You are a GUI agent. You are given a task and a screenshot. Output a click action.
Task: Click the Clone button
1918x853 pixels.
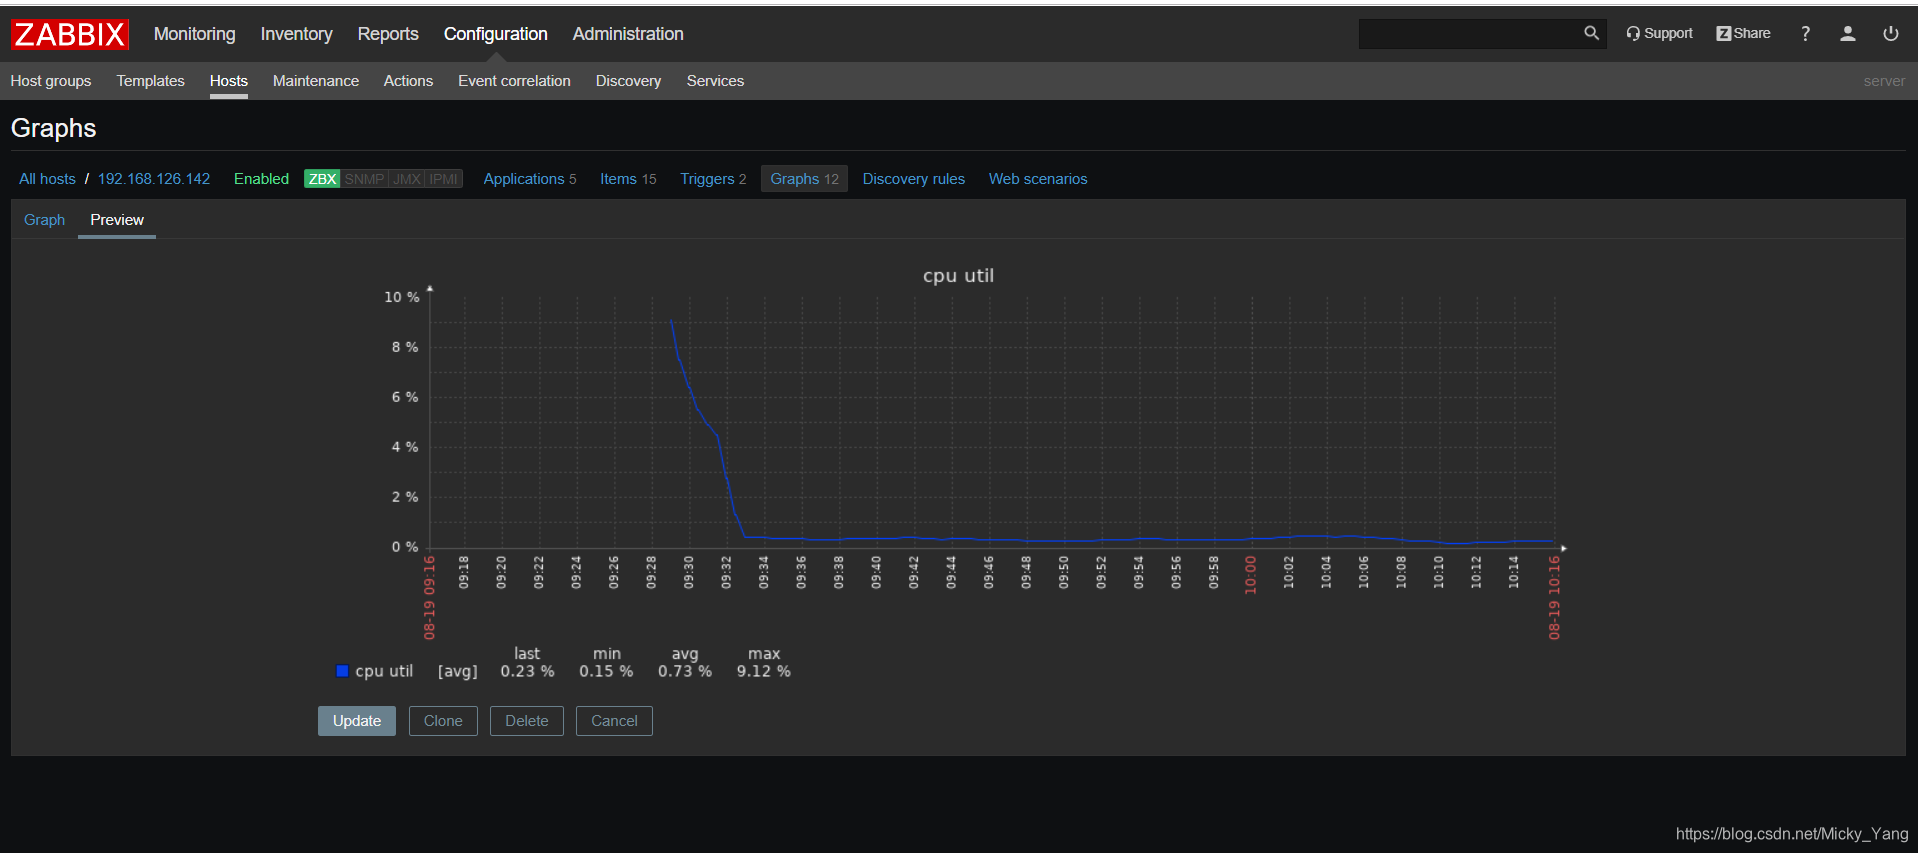(443, 721)
